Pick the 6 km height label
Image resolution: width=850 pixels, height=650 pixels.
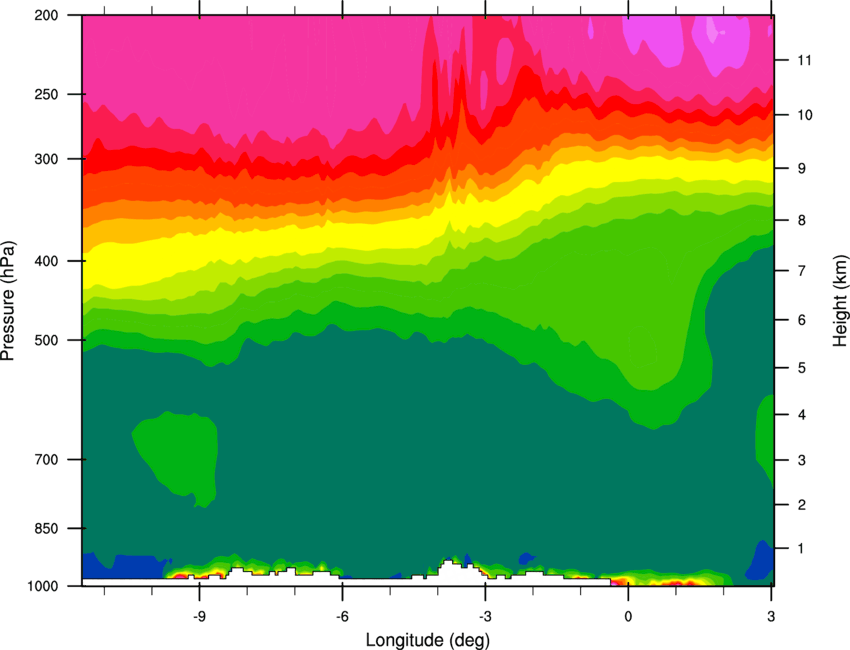coord(801,320)
